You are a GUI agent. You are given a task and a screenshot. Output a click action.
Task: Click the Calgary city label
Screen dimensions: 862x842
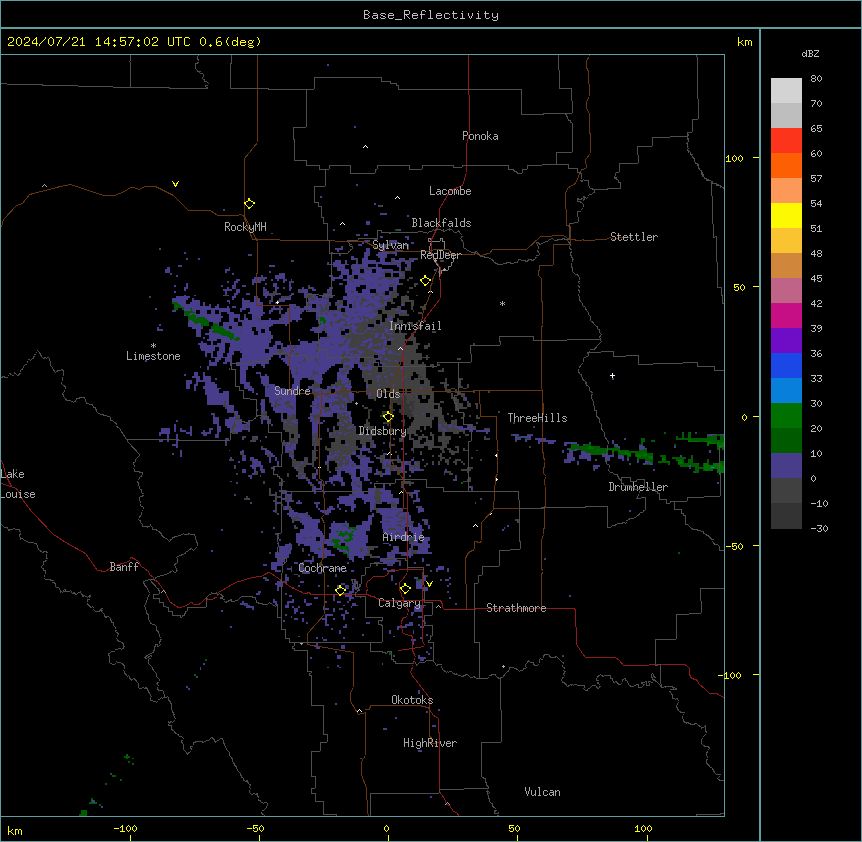pyautogui.click(x=399, y=603)
